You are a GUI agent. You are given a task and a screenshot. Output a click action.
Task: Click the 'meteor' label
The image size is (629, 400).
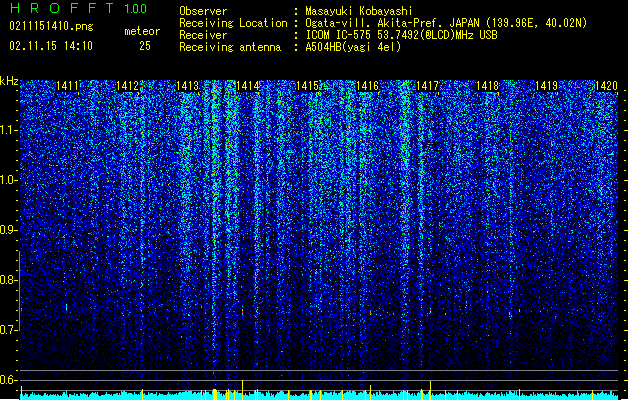(x=142, y=31)
